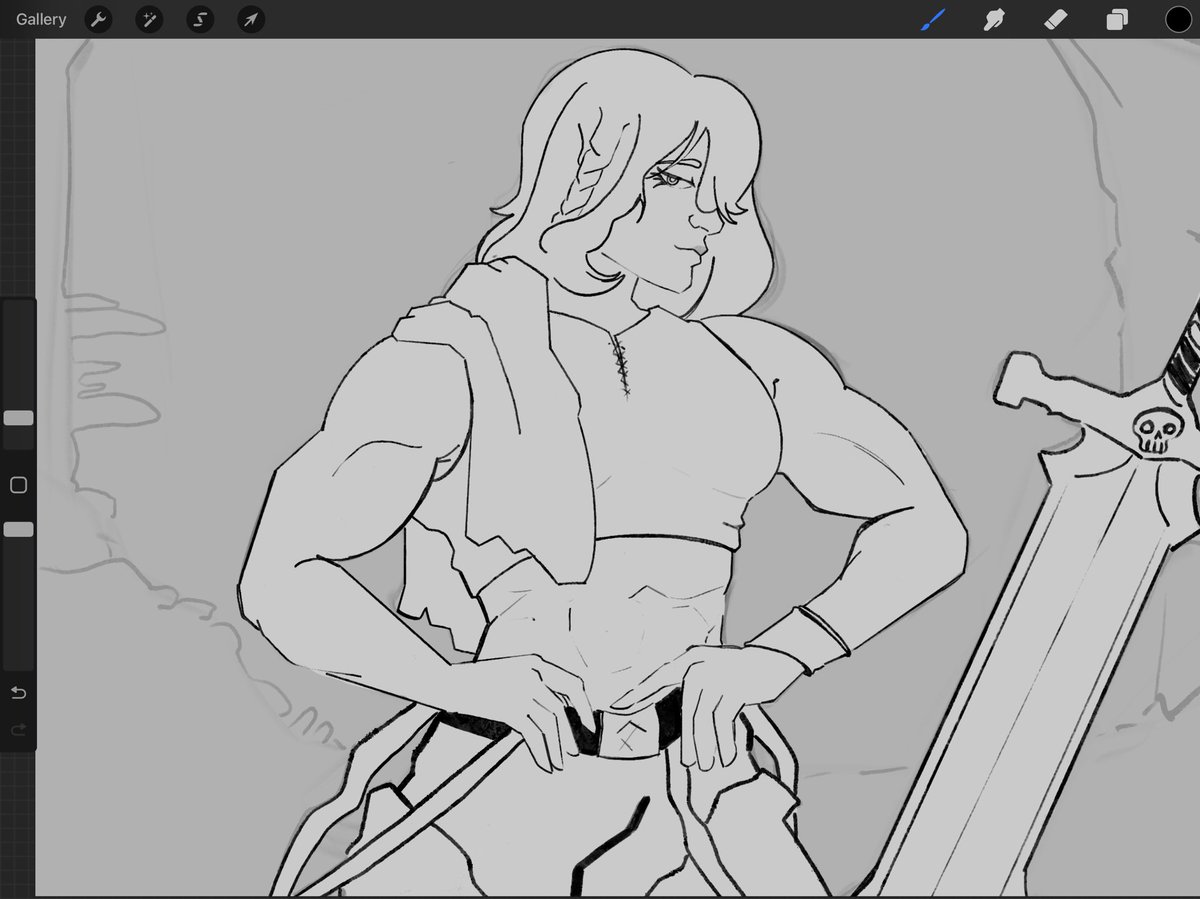Adjust the brush opacity slider

coord(18,529)
